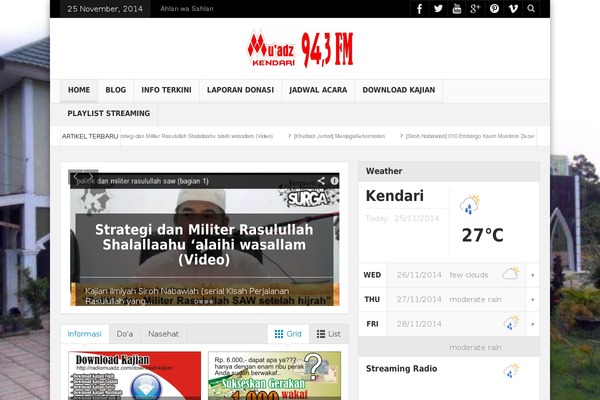Open the PLAYLIST STREAMING menu
This screenshot has width=600, height=400.
point(109,114)
